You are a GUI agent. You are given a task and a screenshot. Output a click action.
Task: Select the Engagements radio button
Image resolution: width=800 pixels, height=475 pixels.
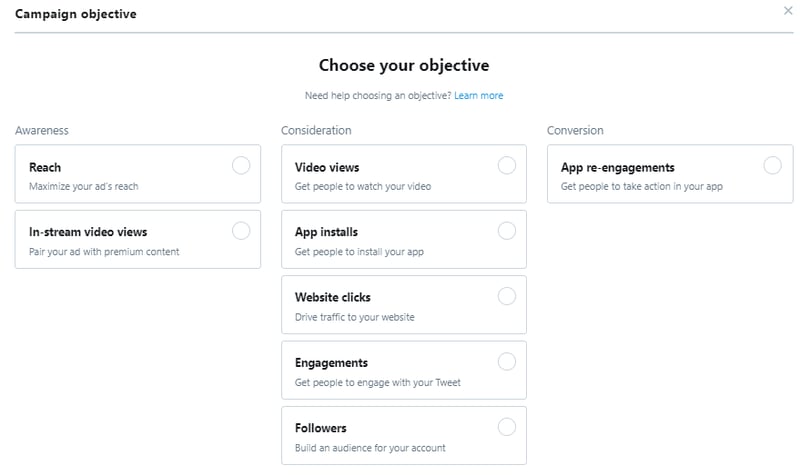[x=507, y=362]
